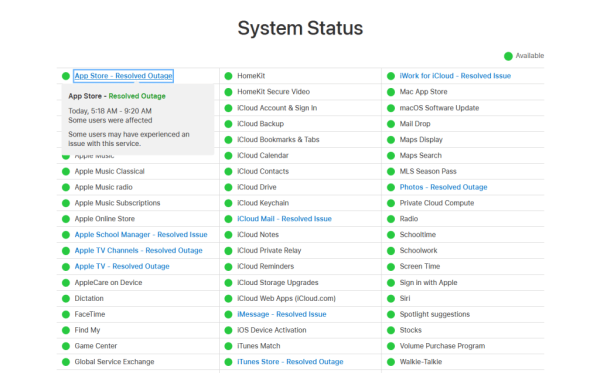Screen dimensions: 600x373
Task: Click green status dot beside iCloud Backup
Action: click(x=228, y=124)
